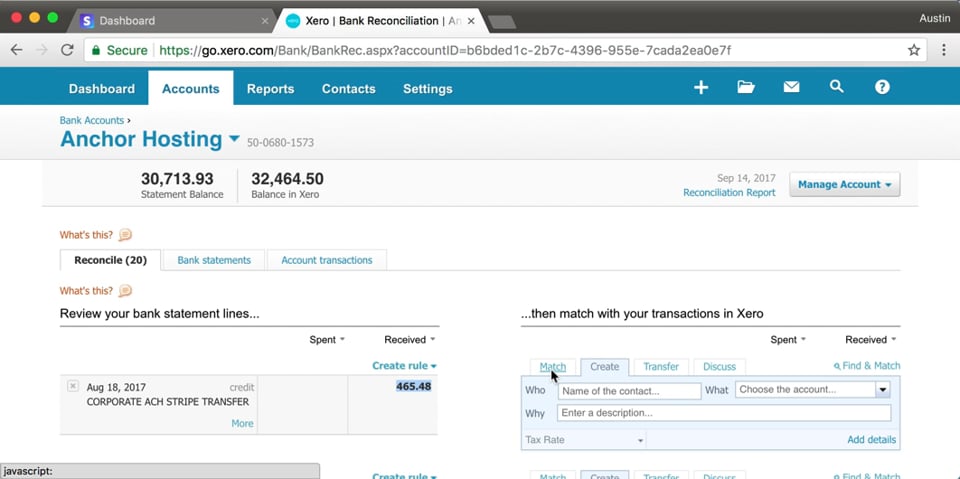Open the Files folder icon in header
Screen dimensions: 960x479
746,88
